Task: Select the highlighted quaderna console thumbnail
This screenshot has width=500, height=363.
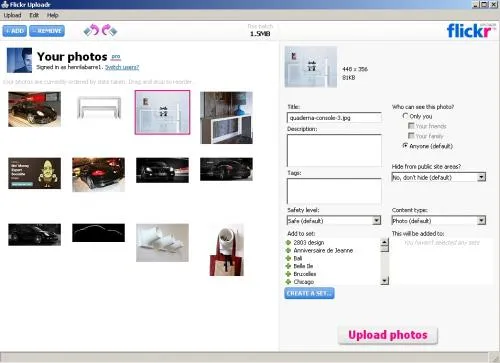Action: pos(162,112)
